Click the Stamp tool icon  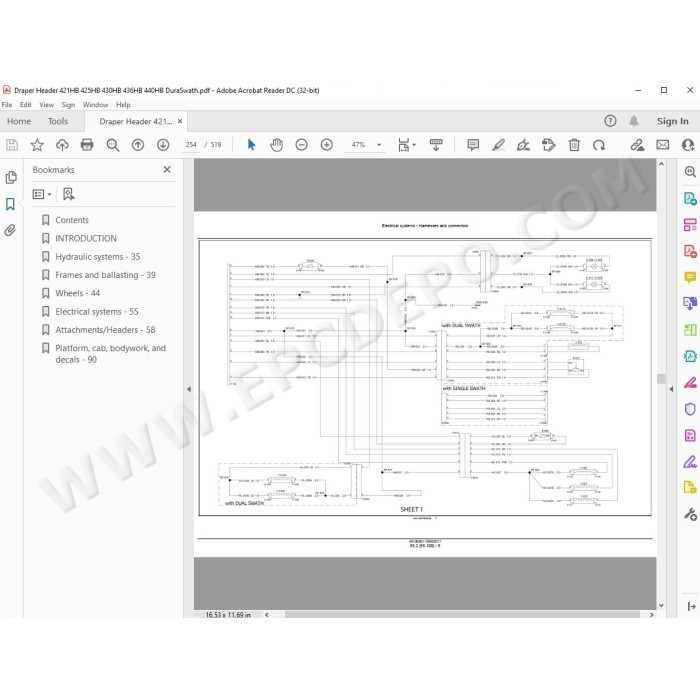coord(548,145)
